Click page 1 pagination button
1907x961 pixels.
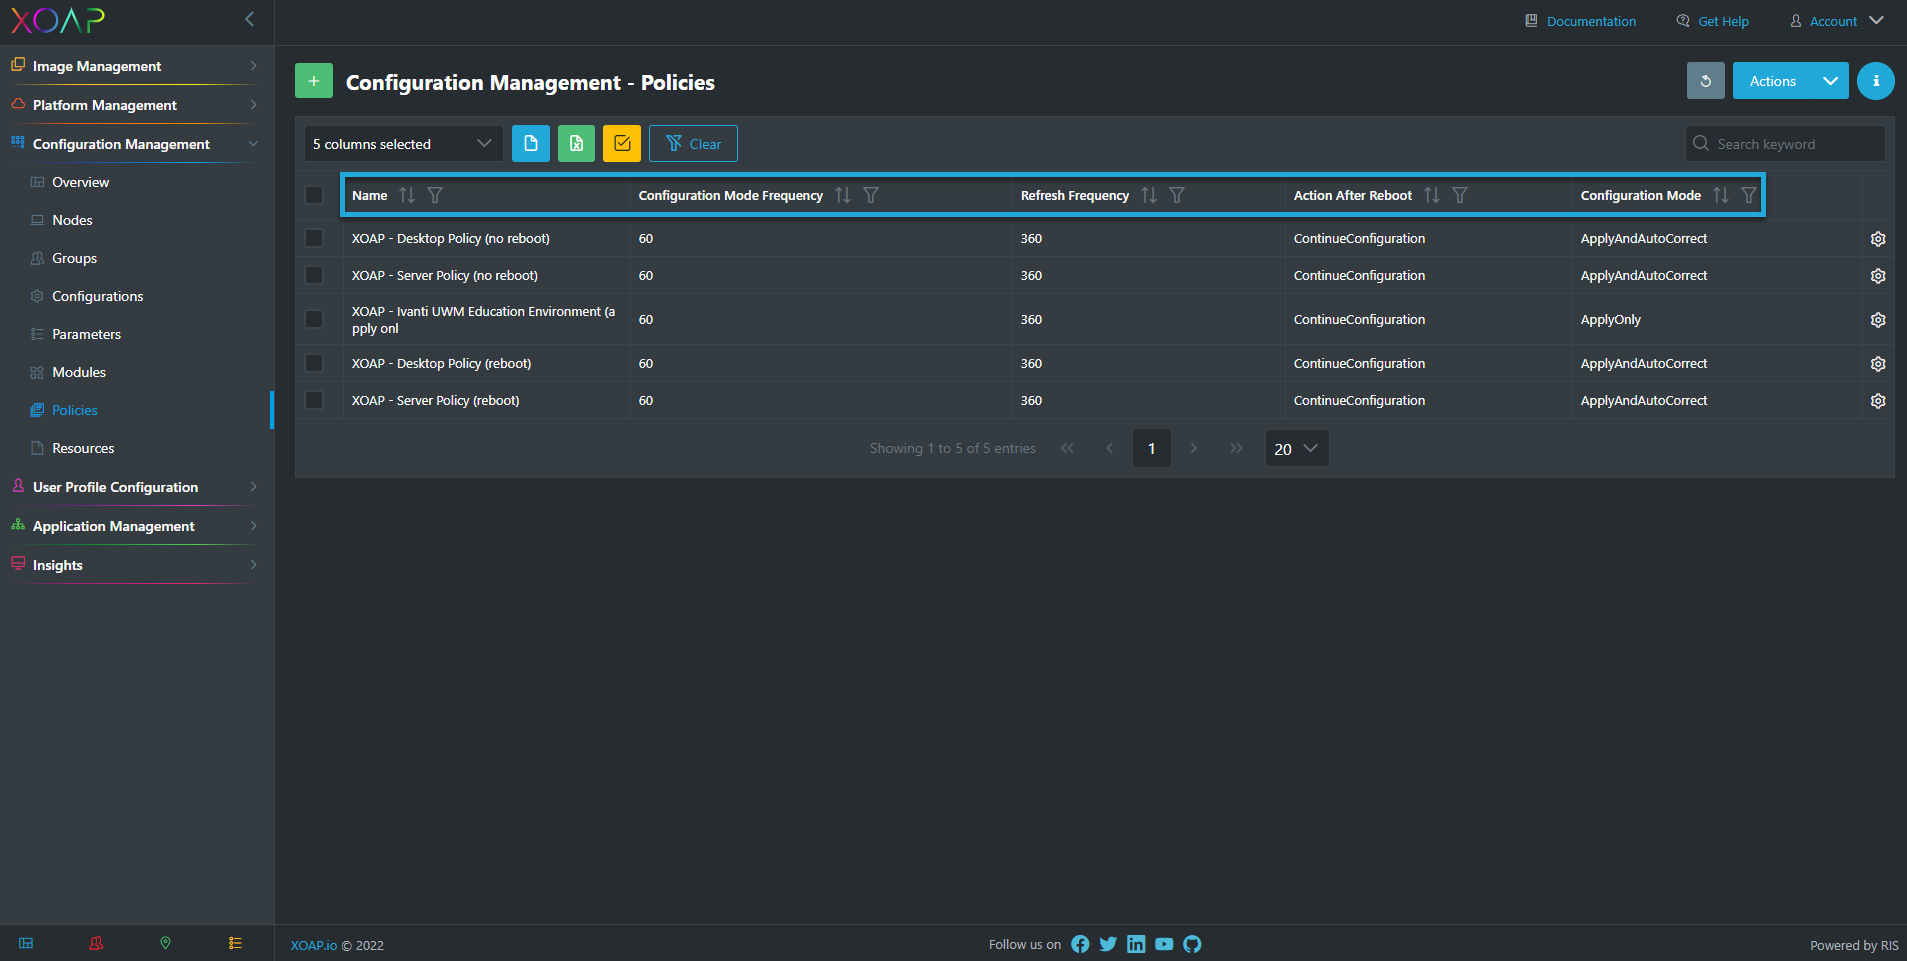[1152, 449]
